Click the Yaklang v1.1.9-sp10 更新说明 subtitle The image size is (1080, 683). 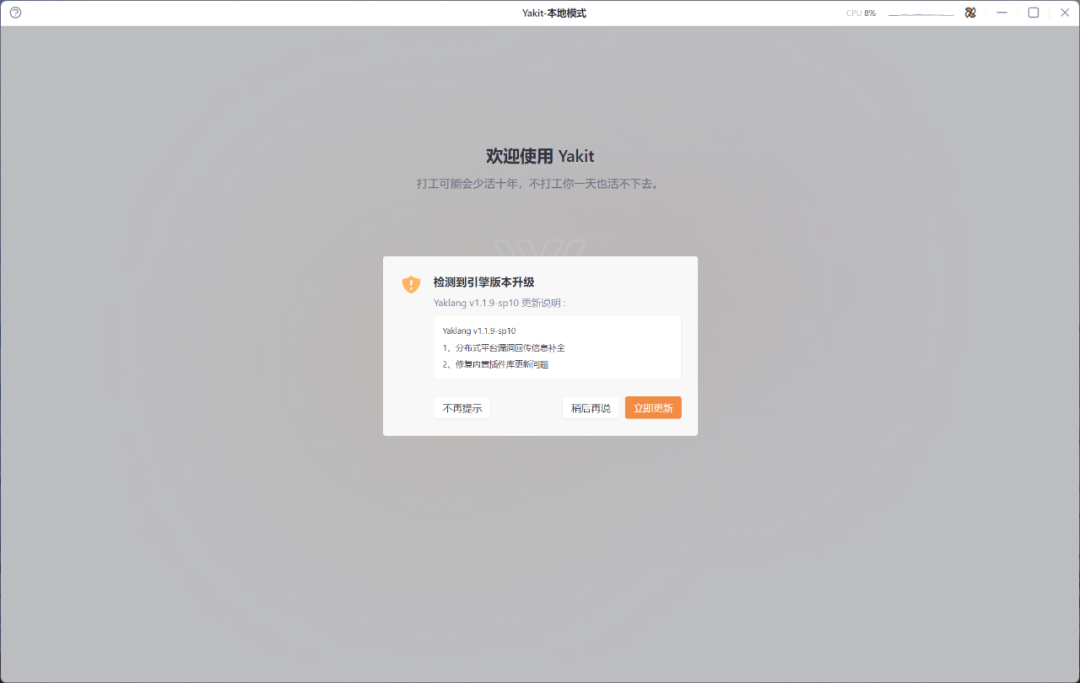coord(499,303)
